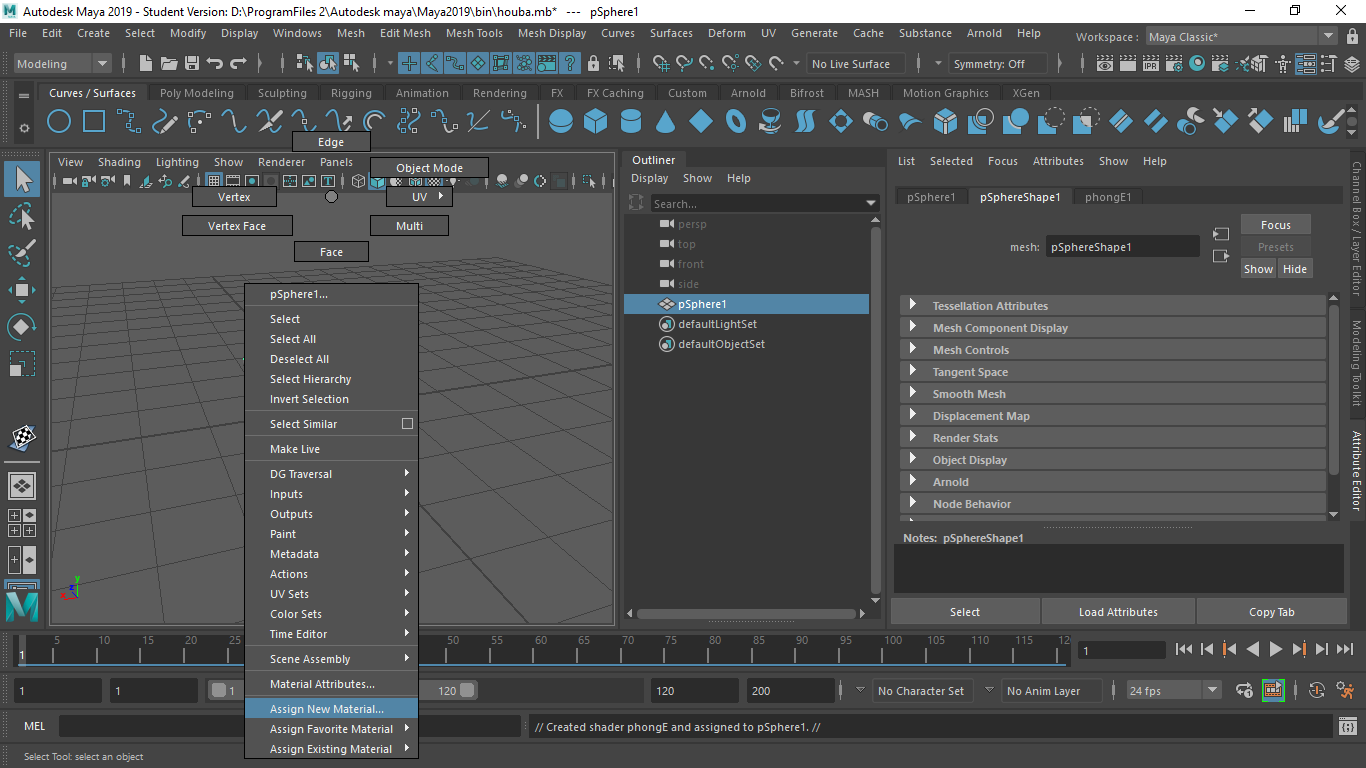The image size is (1366, 768).
Task: Activate the Paint Selection tool
Action: coord(22,252)
